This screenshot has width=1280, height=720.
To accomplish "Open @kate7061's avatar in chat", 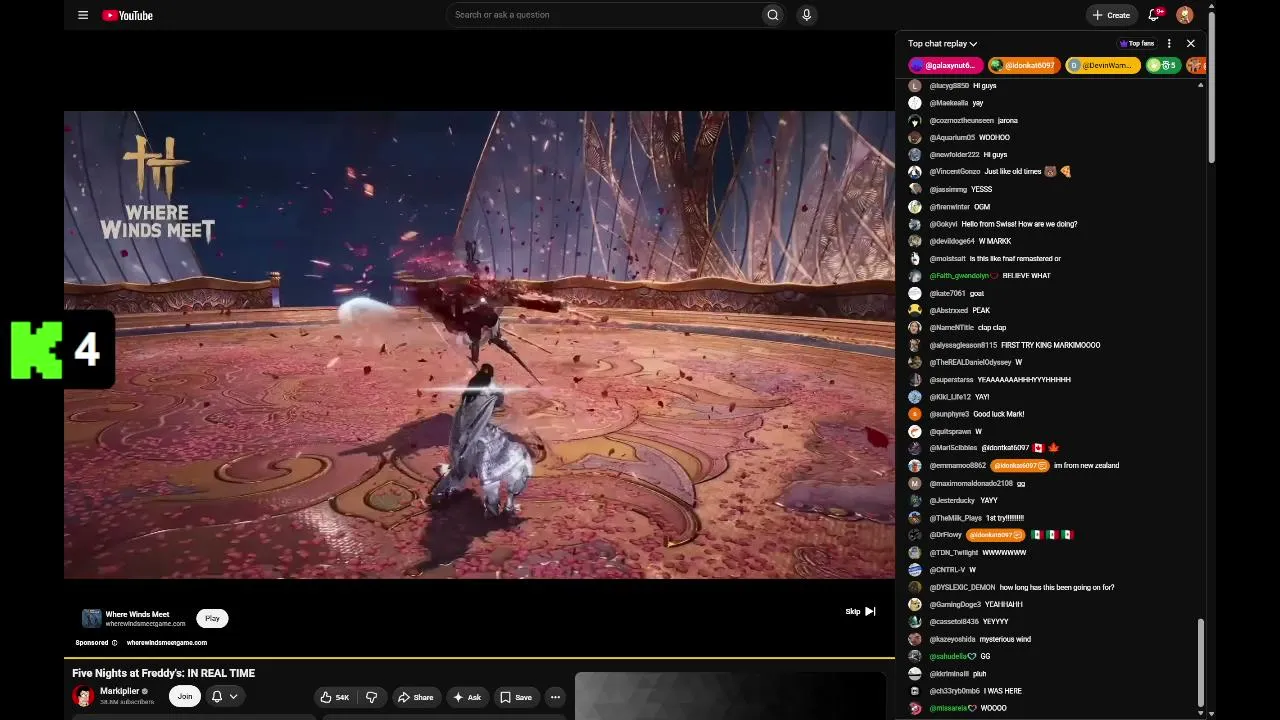I will [914, 293].
